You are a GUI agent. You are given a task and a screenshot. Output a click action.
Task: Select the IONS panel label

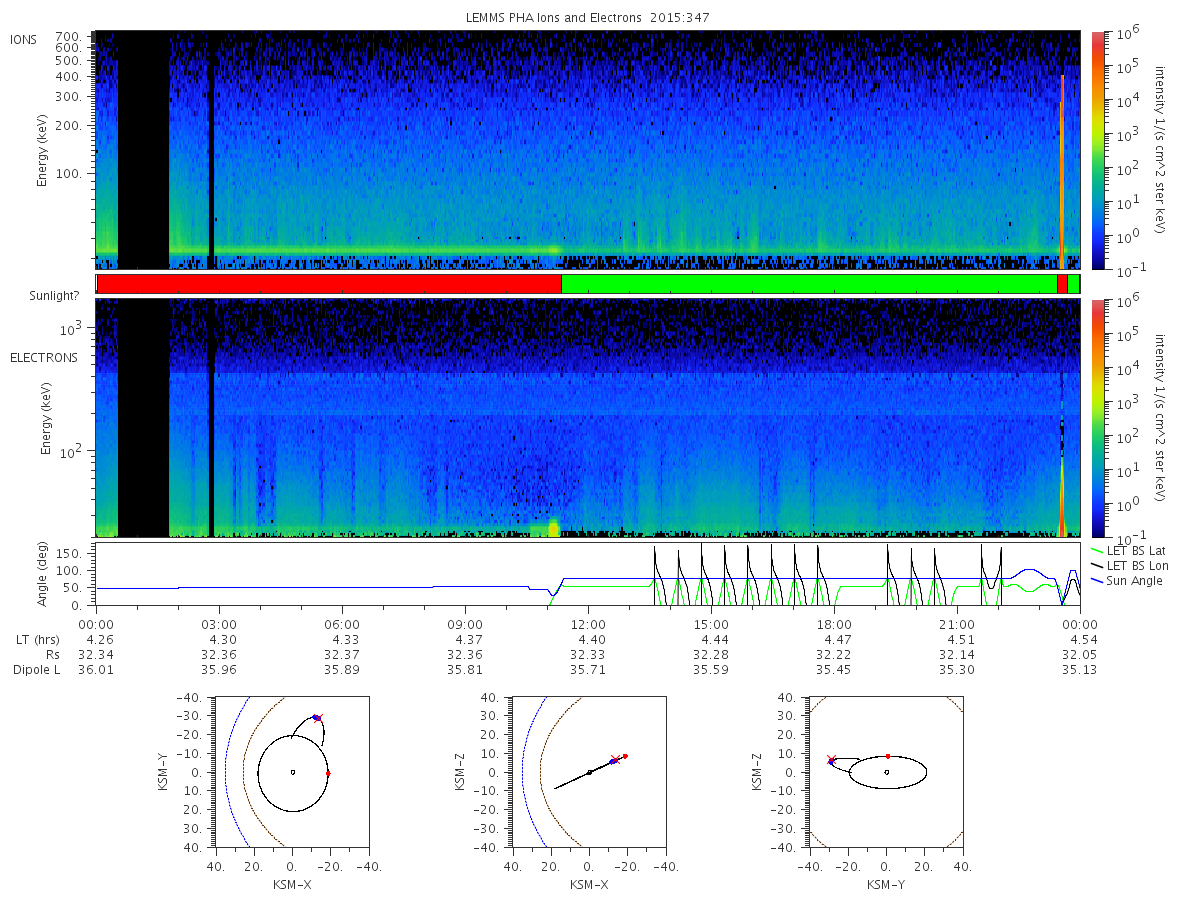[24, 40]
